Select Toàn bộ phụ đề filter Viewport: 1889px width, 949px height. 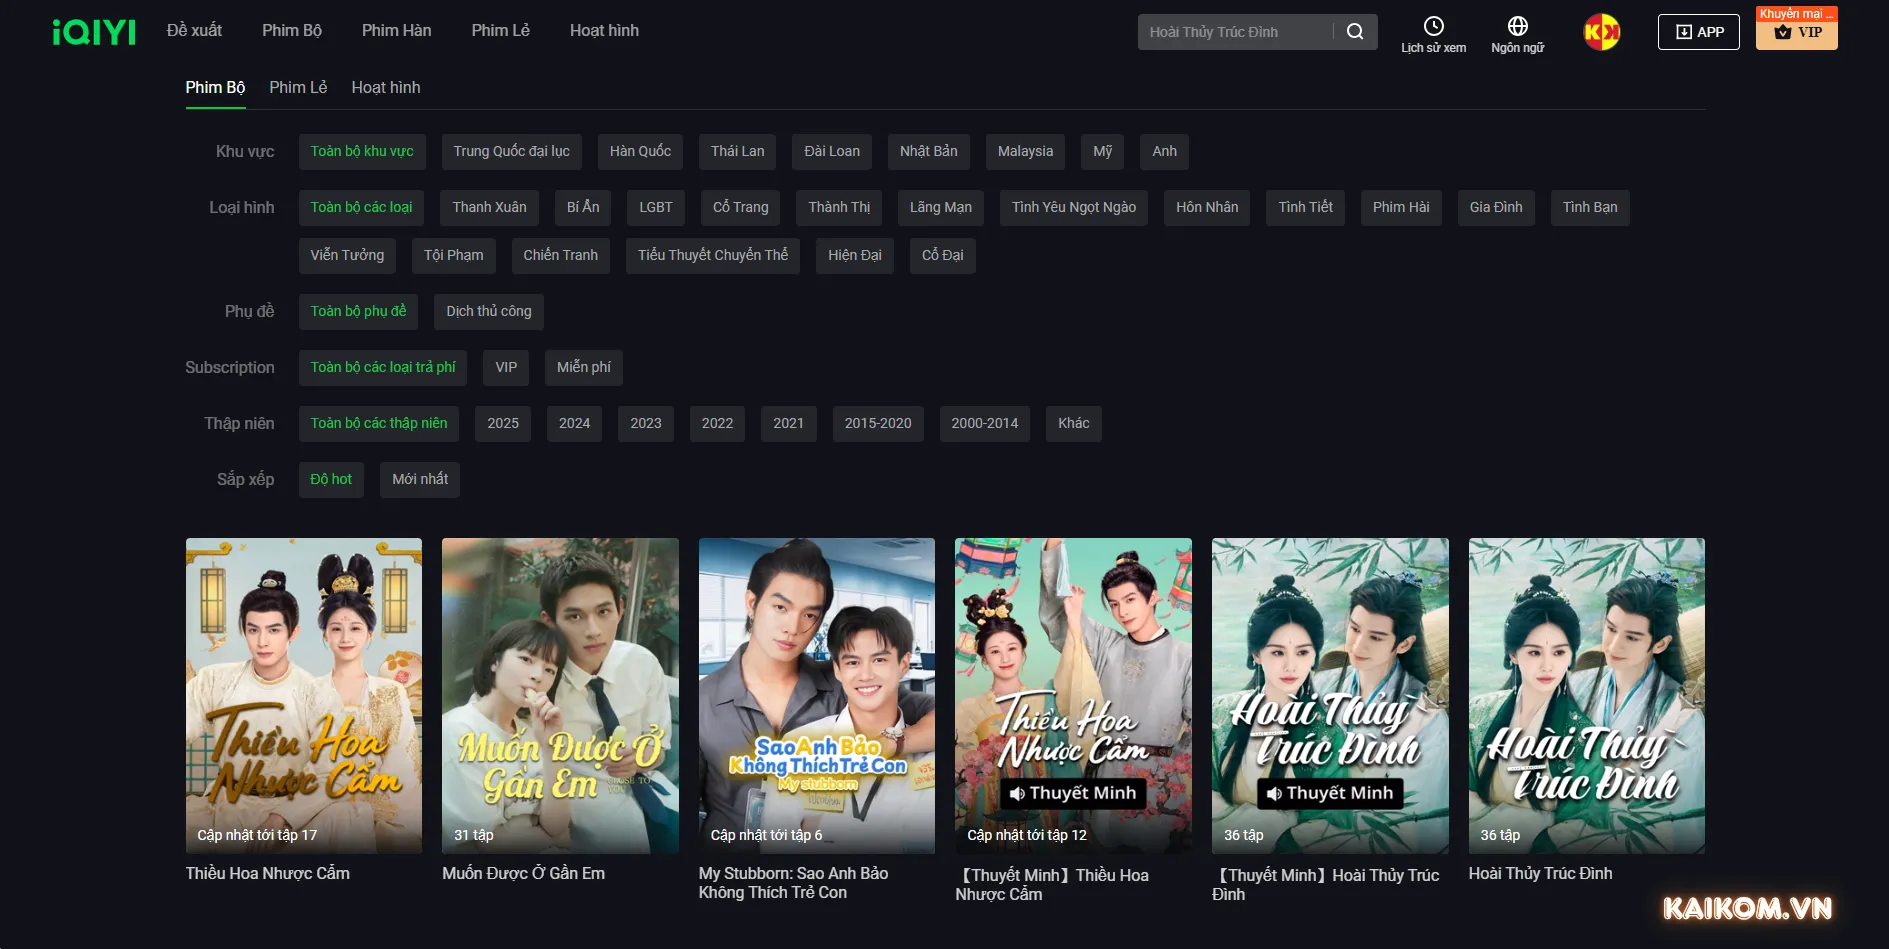point(358,312)
